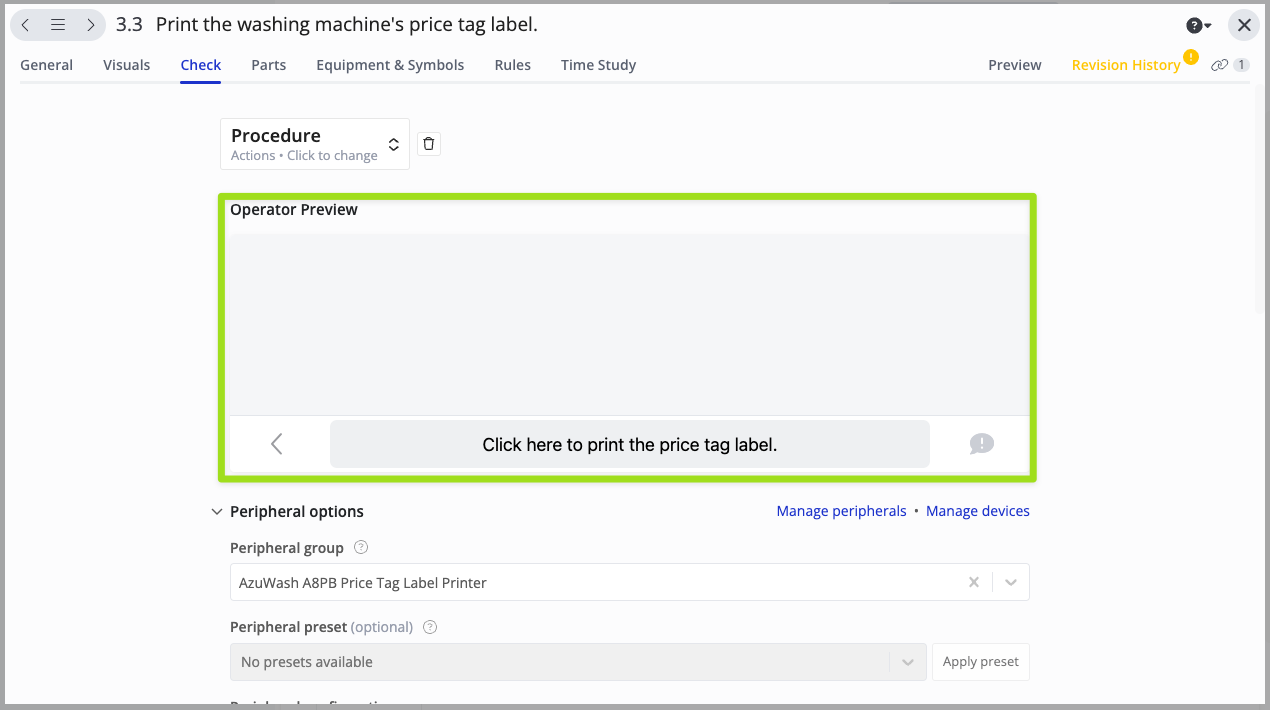The image size is (1270, 710).
Task: Go to the previous step arrow
Action: 26,25
